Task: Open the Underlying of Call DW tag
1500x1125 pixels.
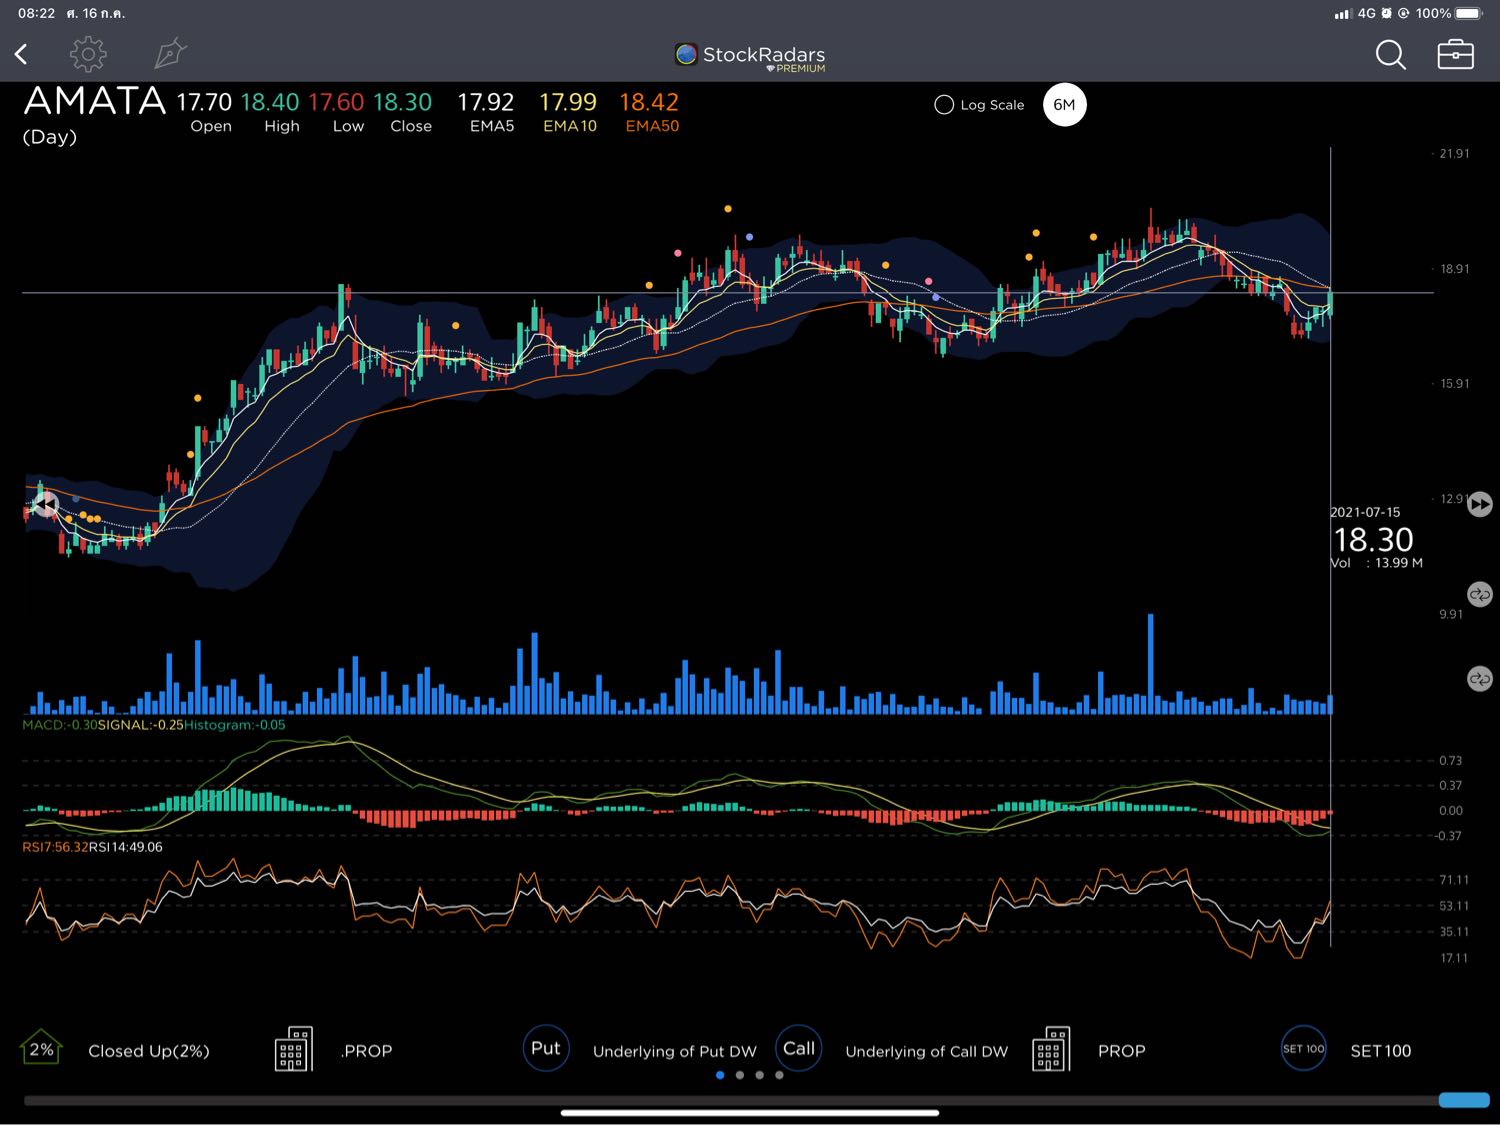Action: (x=926, y=1051)
